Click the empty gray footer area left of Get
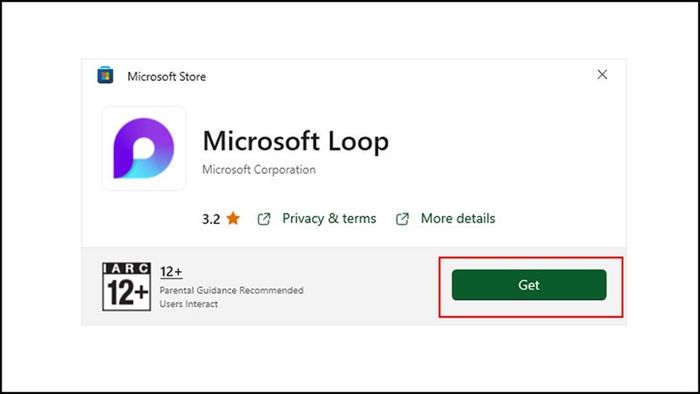Viewport: 700px width, 394px height. click(371, 286)
